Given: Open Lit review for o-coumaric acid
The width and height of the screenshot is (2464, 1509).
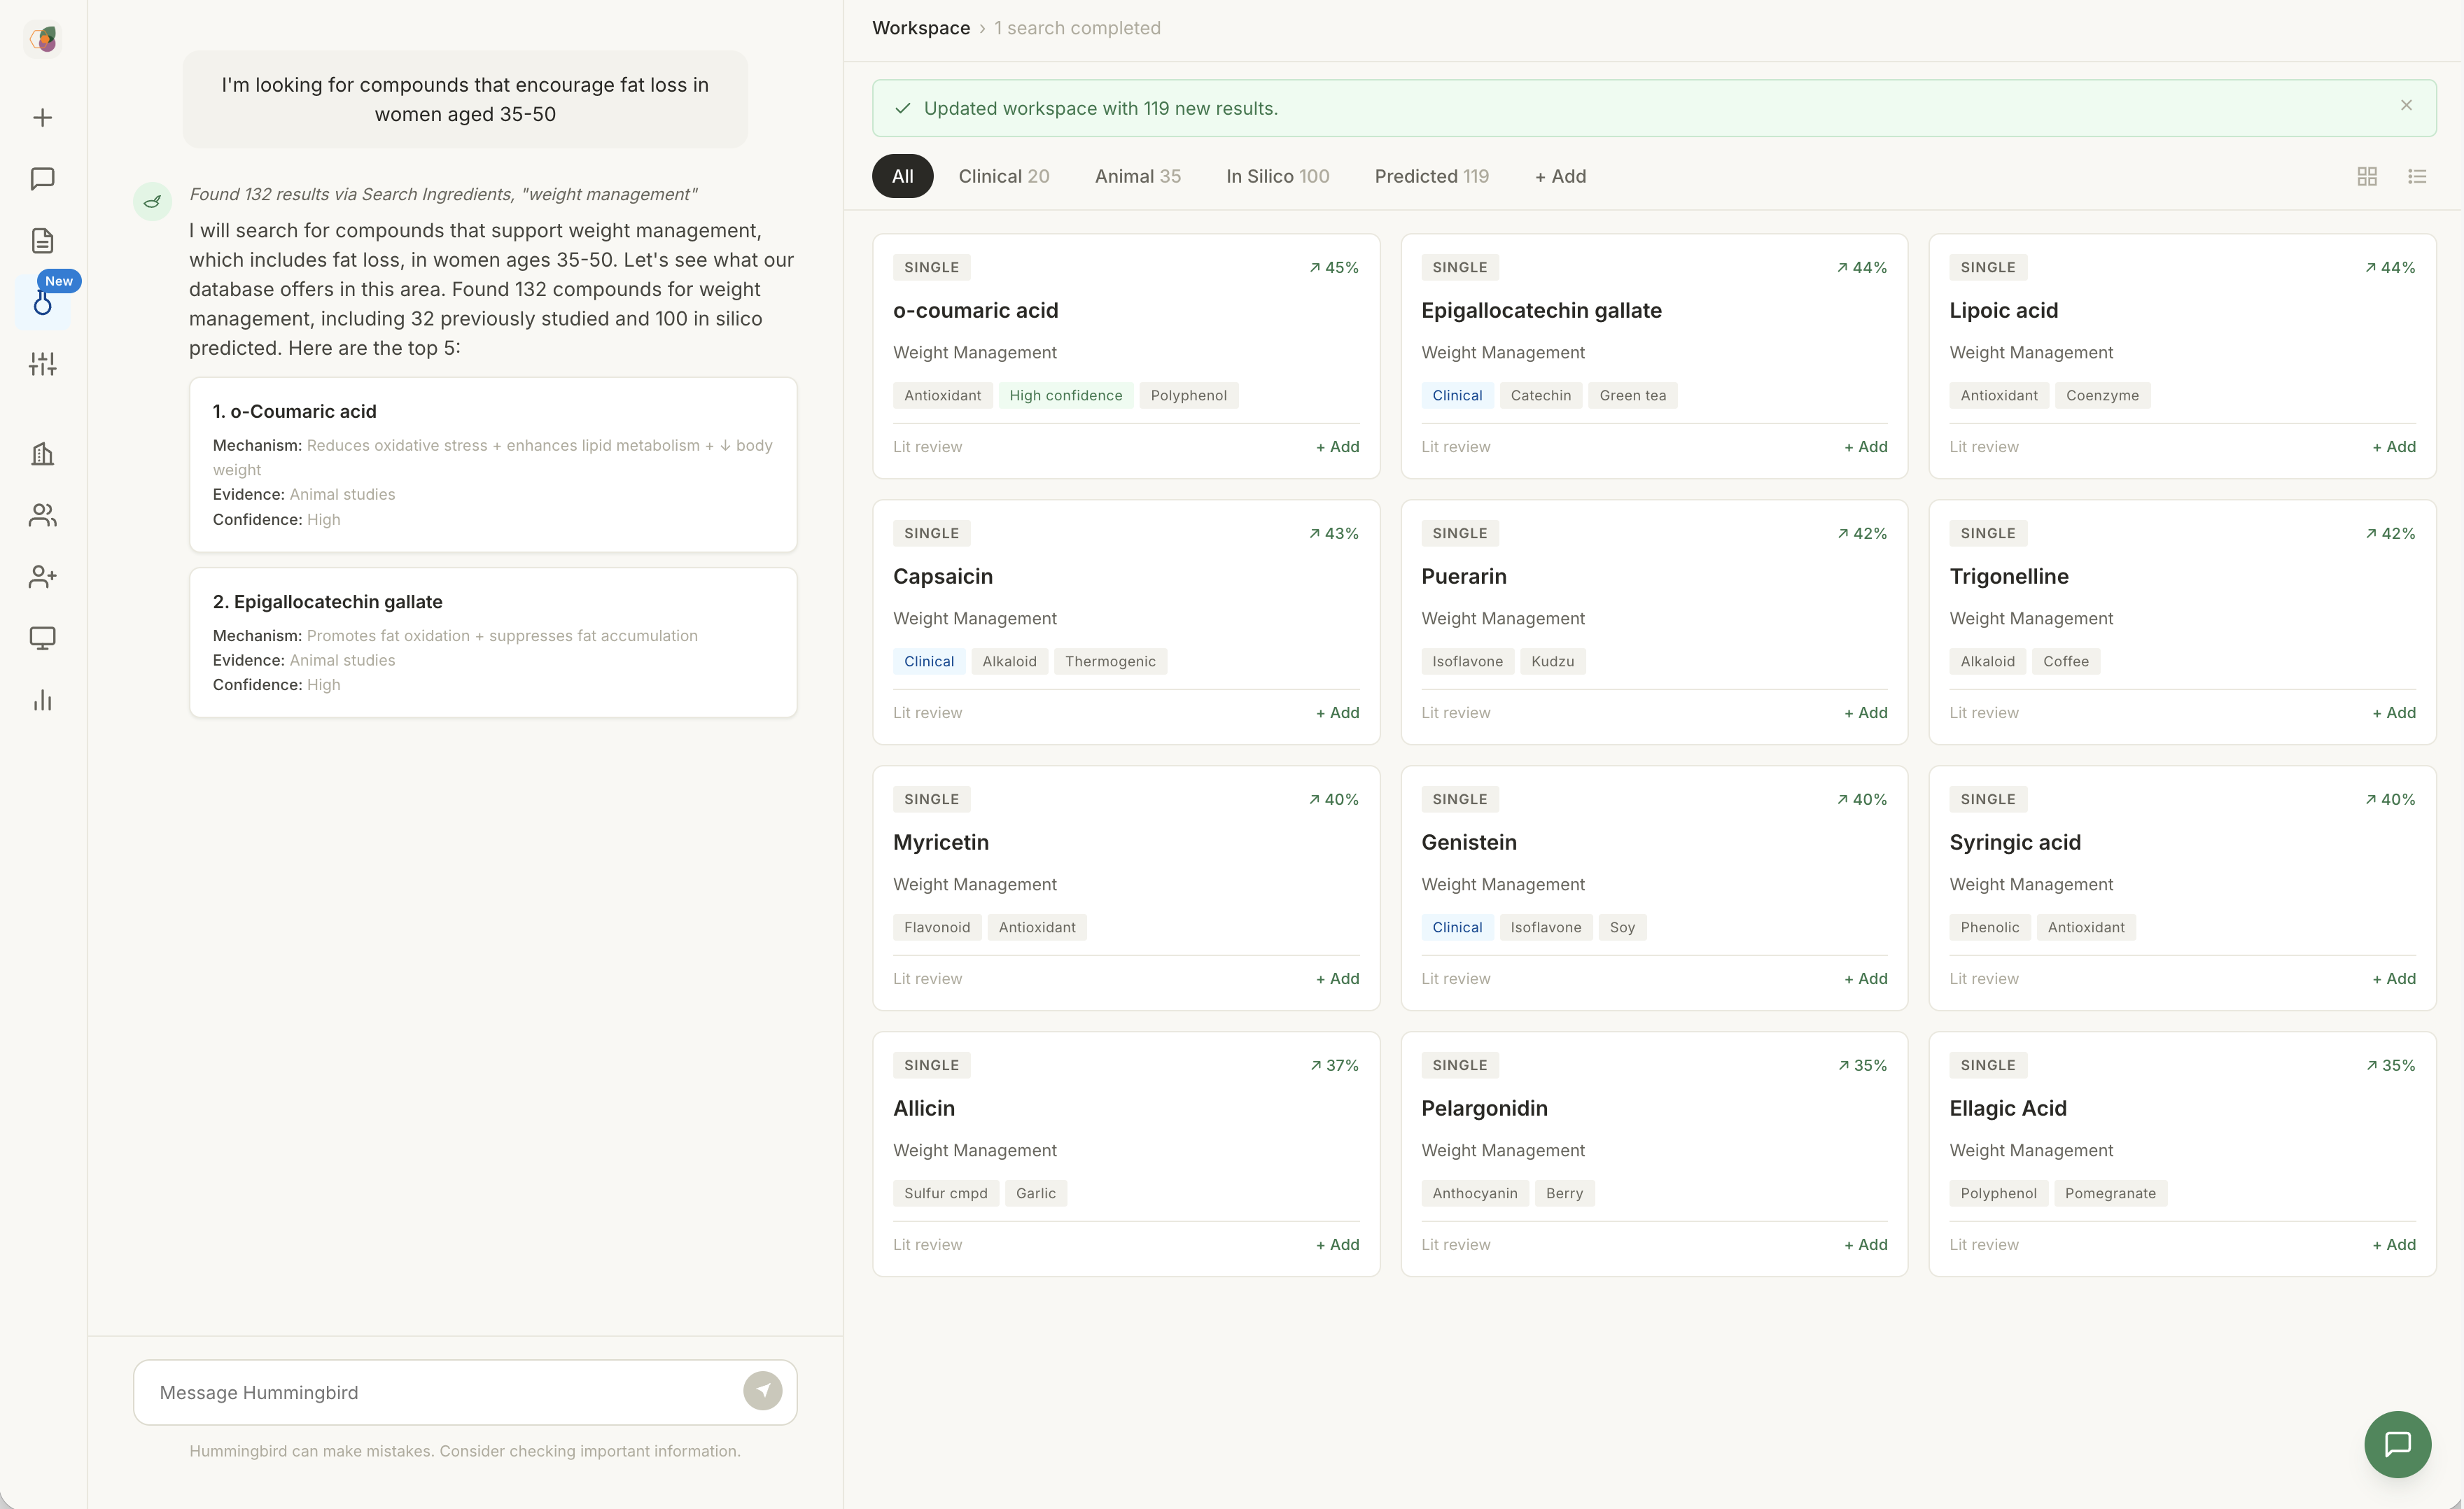Looking at the screenshot, I should (x=927, y=447).
